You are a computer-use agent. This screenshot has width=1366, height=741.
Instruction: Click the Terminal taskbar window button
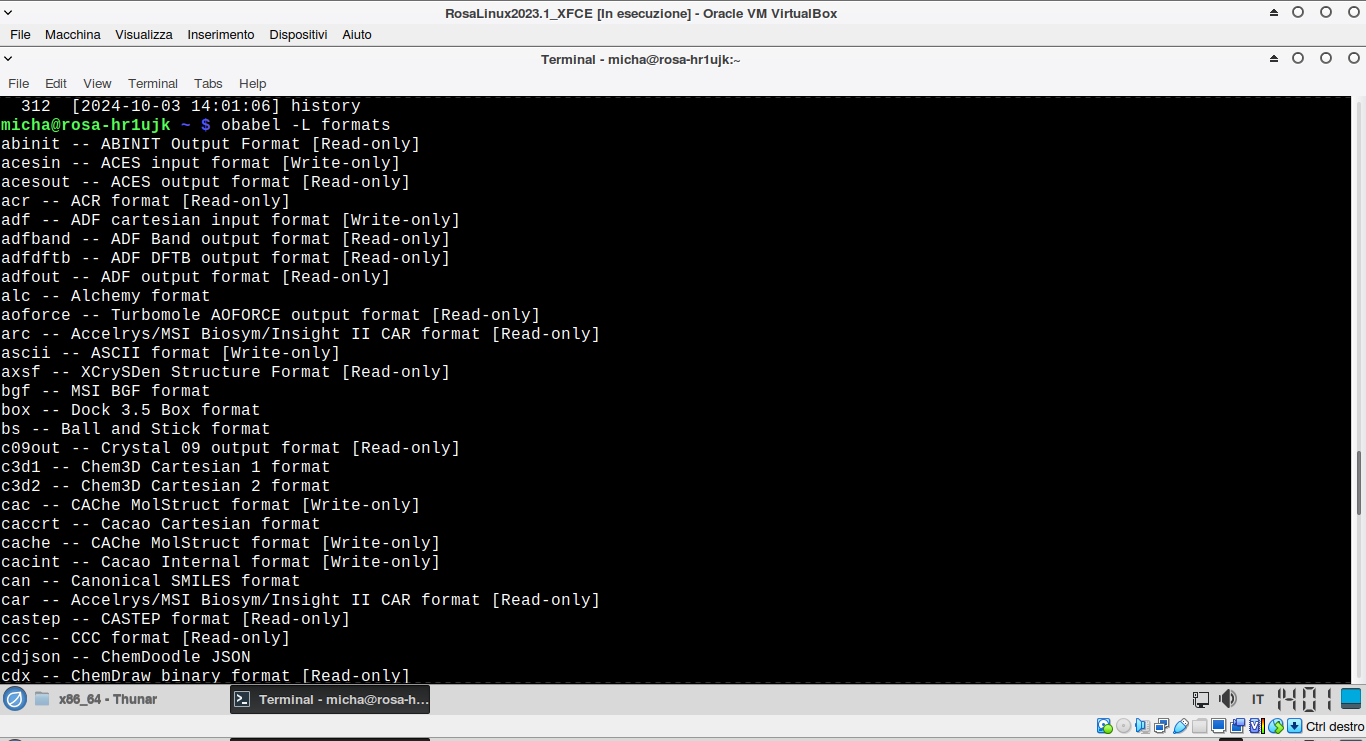click(330, 699)
